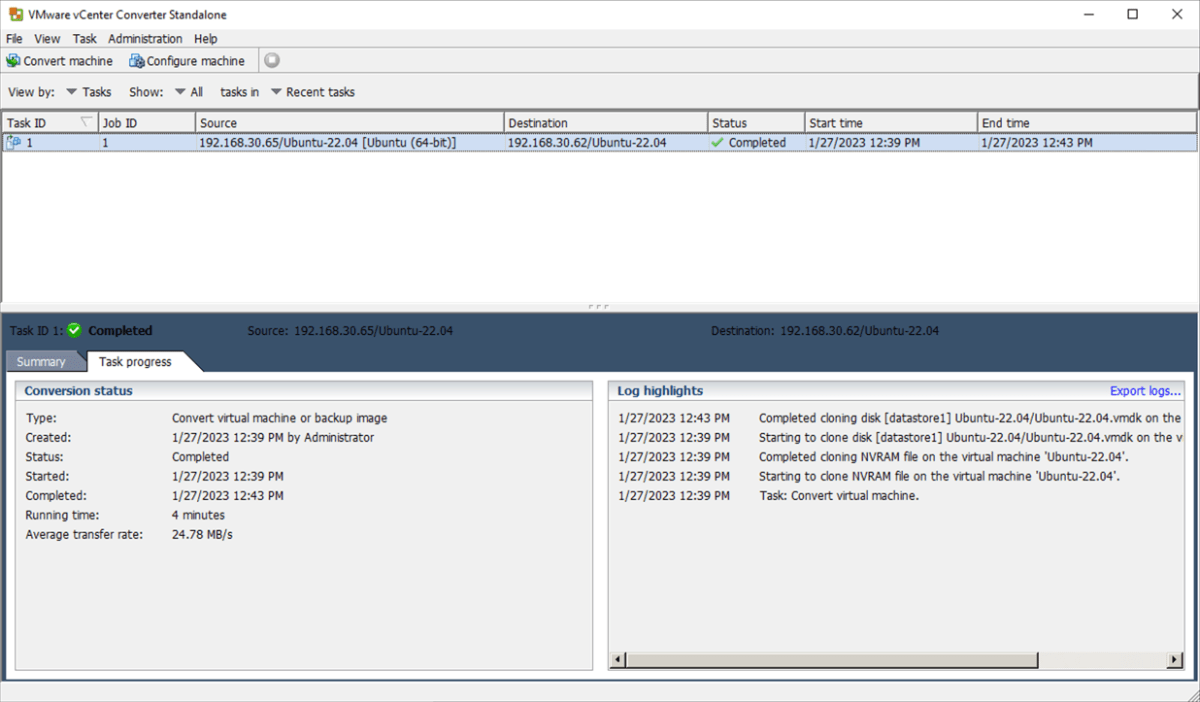Image resolution: width=1200 pixels, height=702 pixels.
Task: Open the Administration menu
Action: click(145, 39)
